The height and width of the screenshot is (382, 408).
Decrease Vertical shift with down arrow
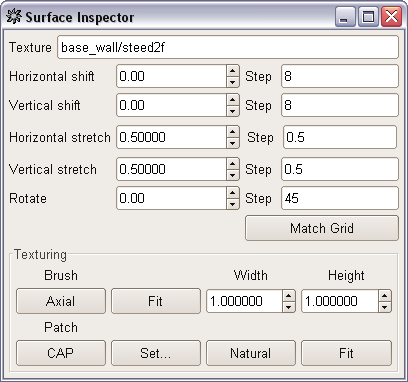233,111
